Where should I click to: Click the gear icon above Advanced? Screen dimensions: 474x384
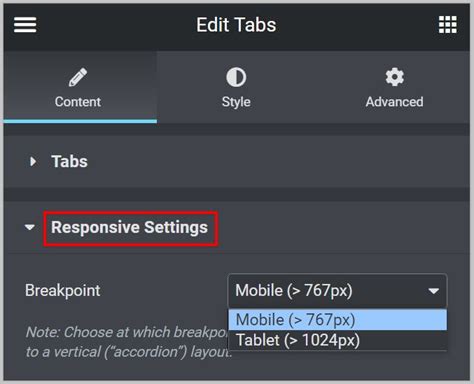coord(395,77)
